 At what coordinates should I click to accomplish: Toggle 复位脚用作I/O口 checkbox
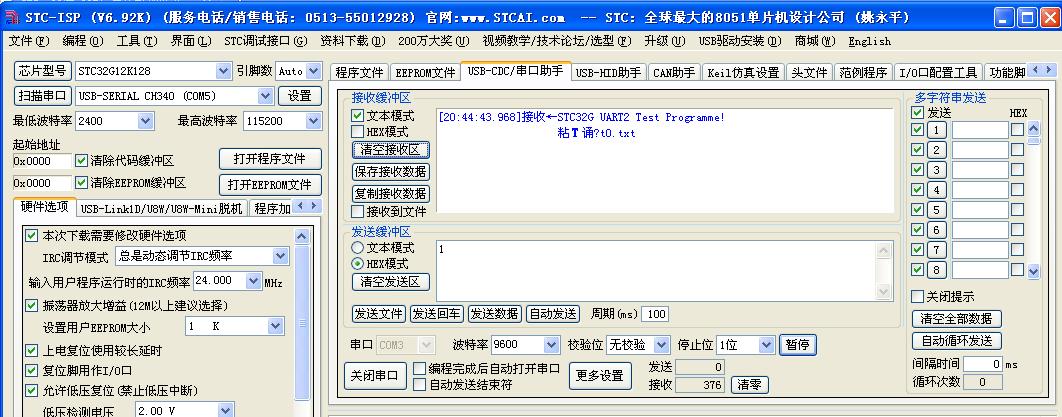click(31, 370)
